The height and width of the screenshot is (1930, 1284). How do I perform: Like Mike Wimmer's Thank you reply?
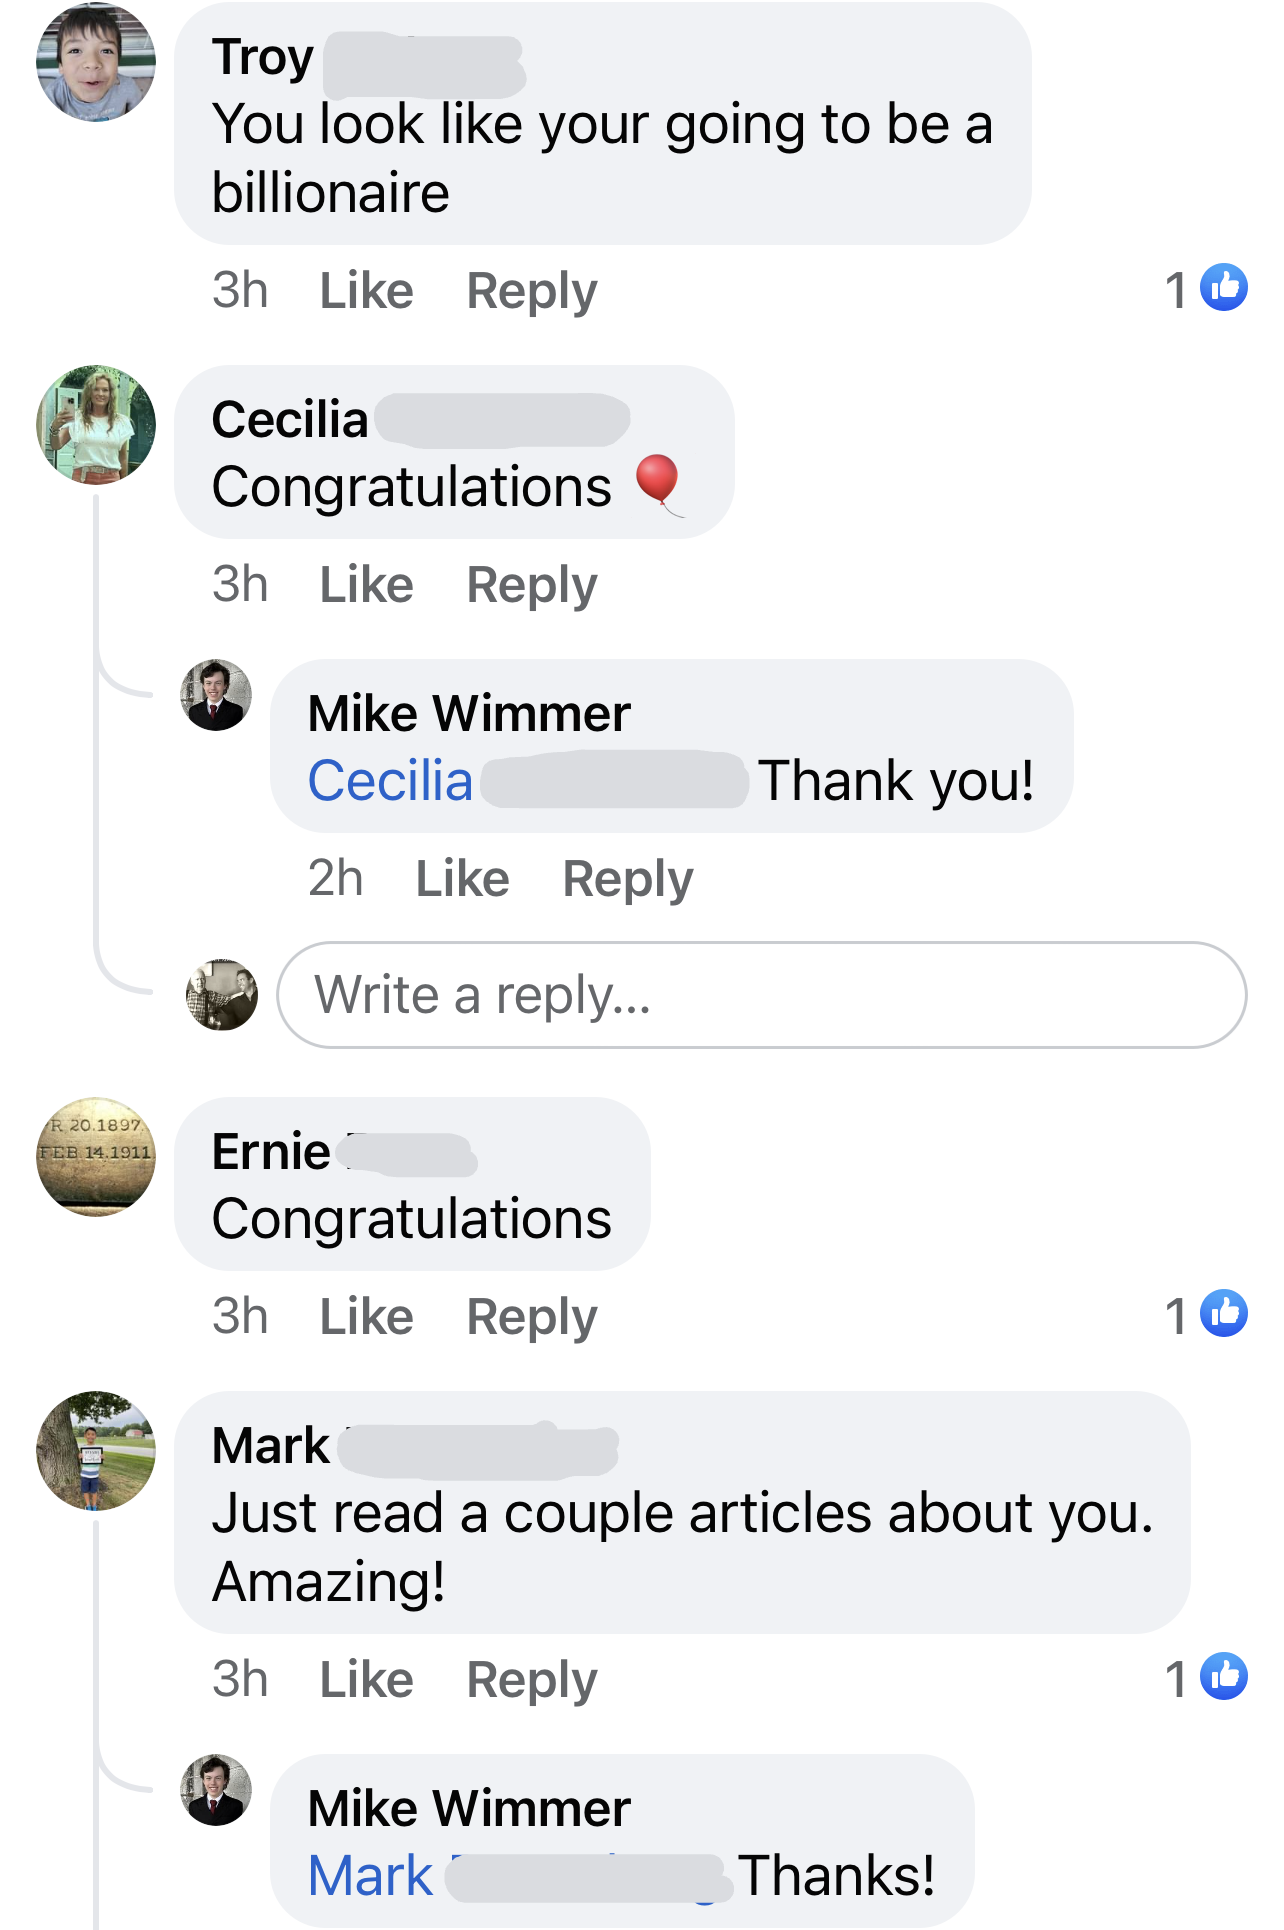(462, 879)
